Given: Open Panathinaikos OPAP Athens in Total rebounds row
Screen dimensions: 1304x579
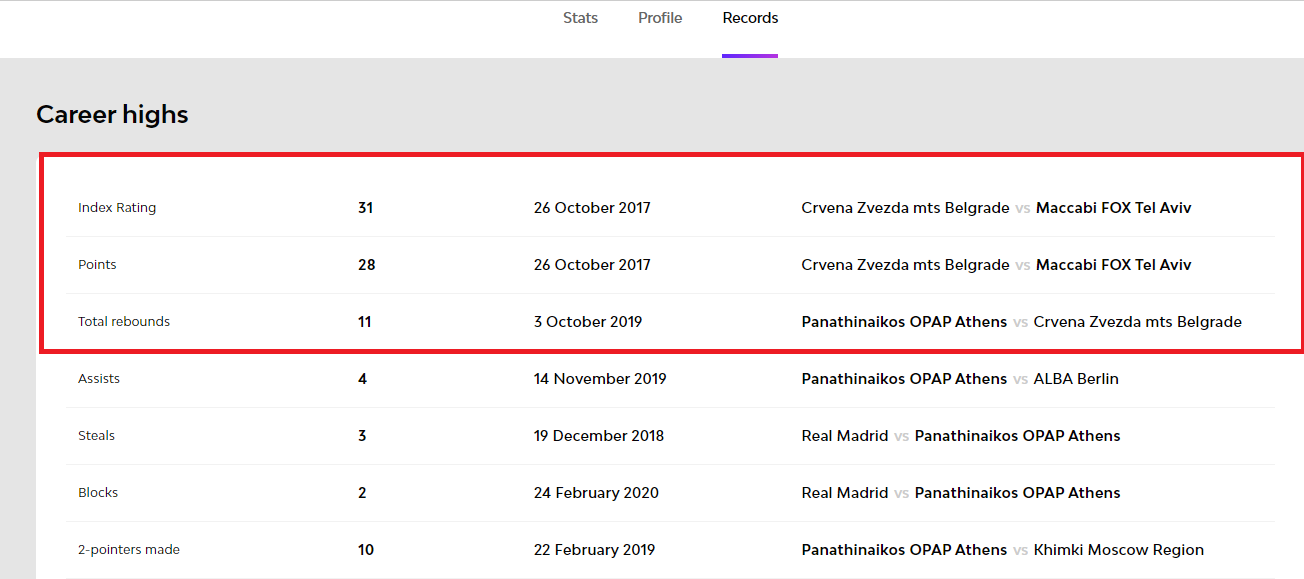Looking at the screenshot, I should coord(904,322).
